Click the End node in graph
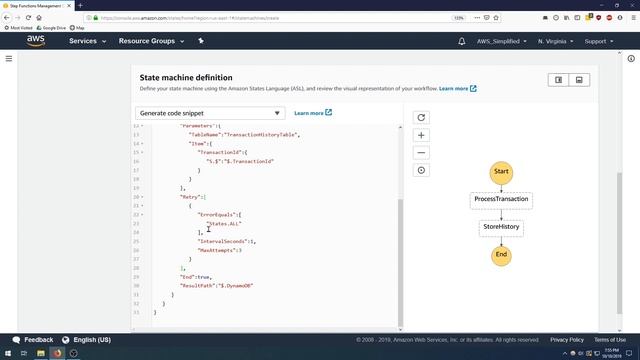Image resolution: width=640 pixels, height=360 pixels. coord(501,256)
